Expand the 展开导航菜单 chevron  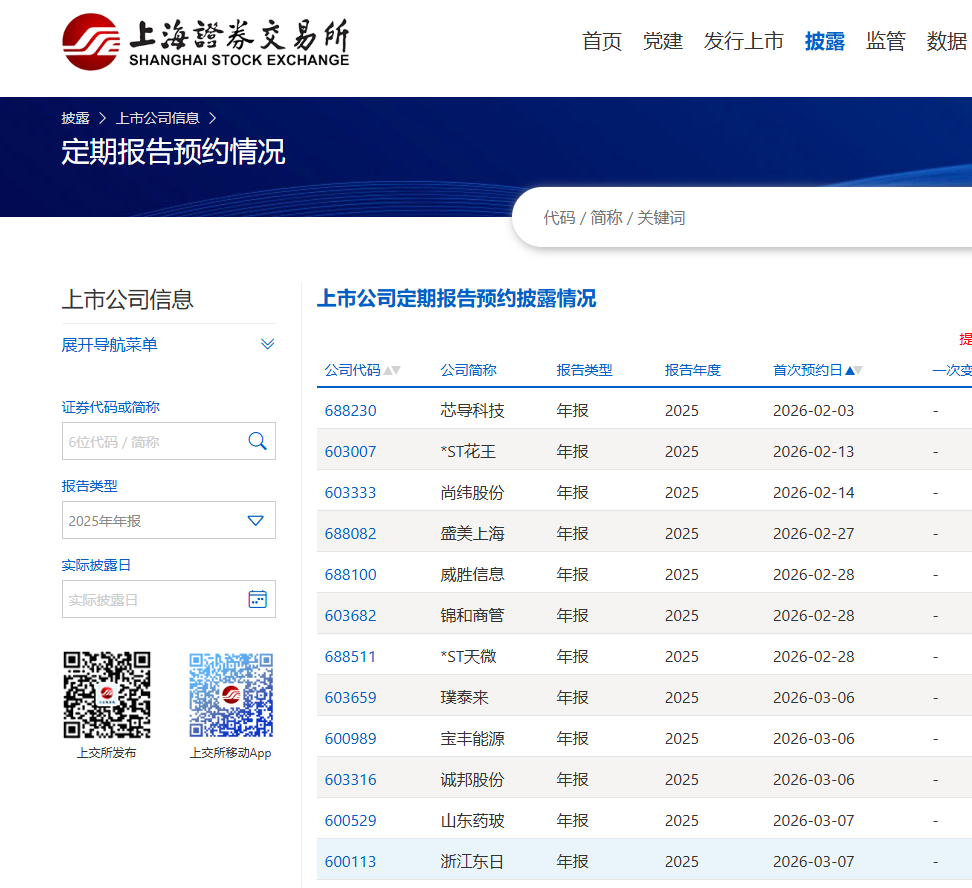click(267, 344)
